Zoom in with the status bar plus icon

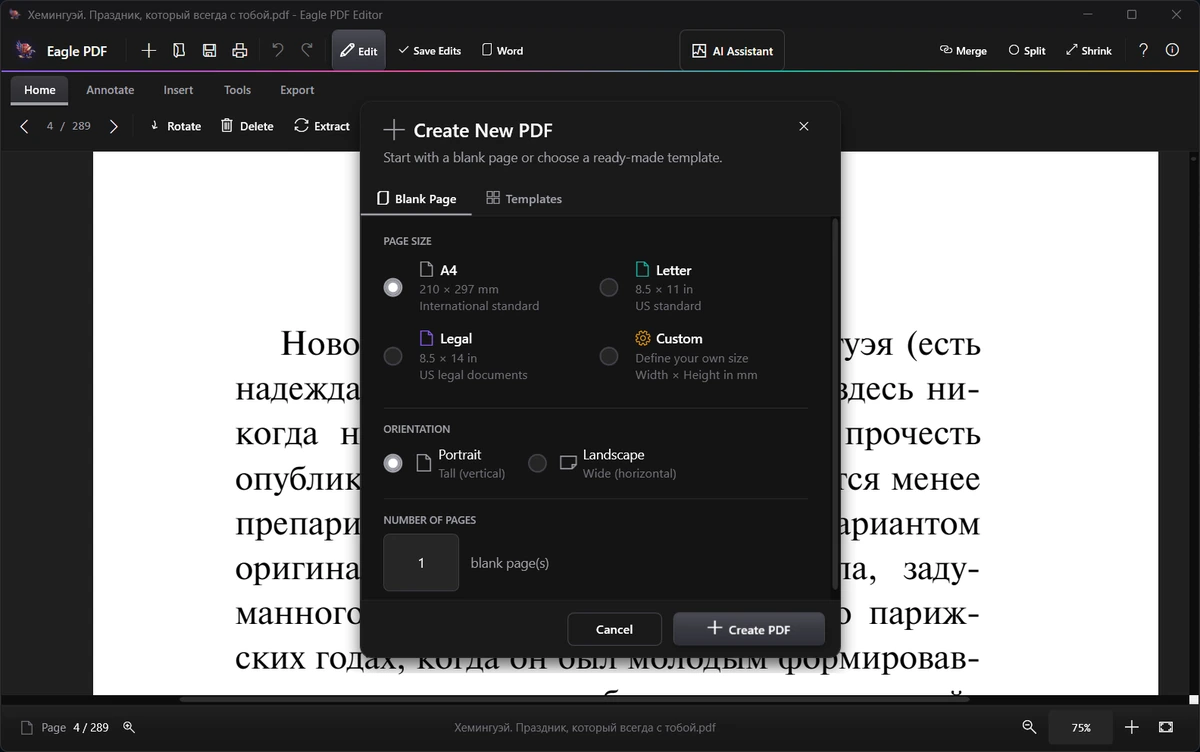1132,727
